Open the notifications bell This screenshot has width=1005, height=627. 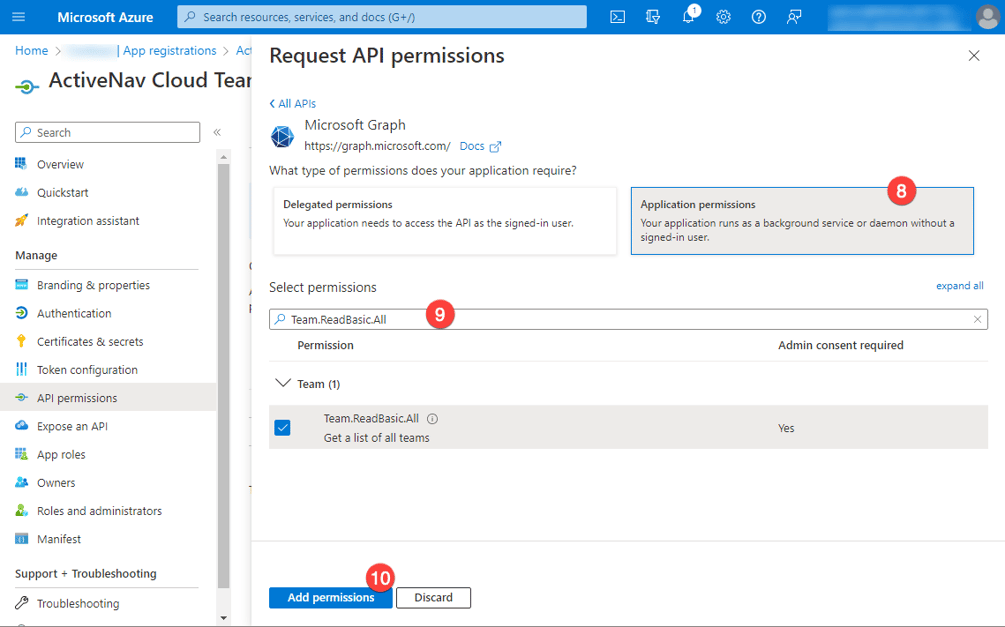(688, 16)
